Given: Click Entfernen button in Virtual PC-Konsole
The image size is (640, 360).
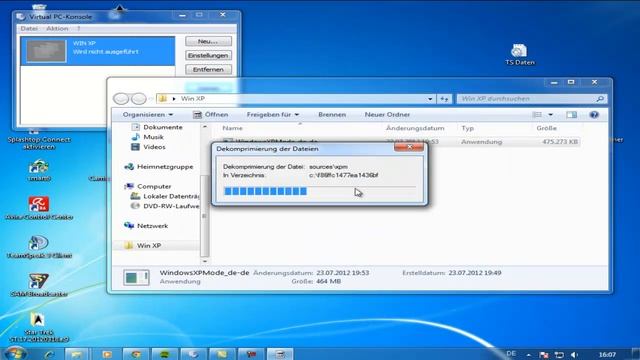Looking at the screenshot, I should [x=208, y=70].
